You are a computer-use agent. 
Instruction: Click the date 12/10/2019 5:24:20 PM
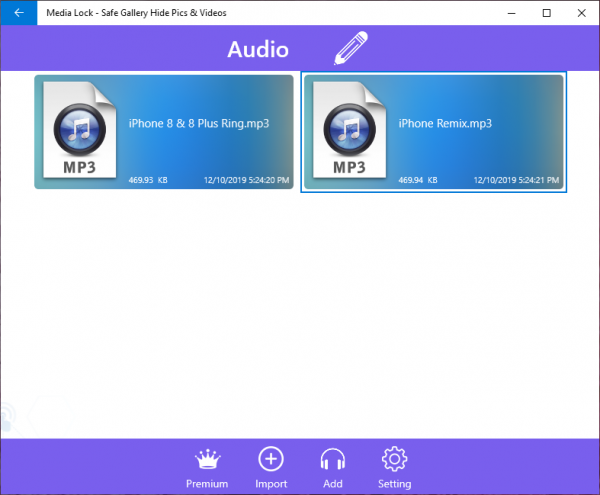tap(246, 180)
